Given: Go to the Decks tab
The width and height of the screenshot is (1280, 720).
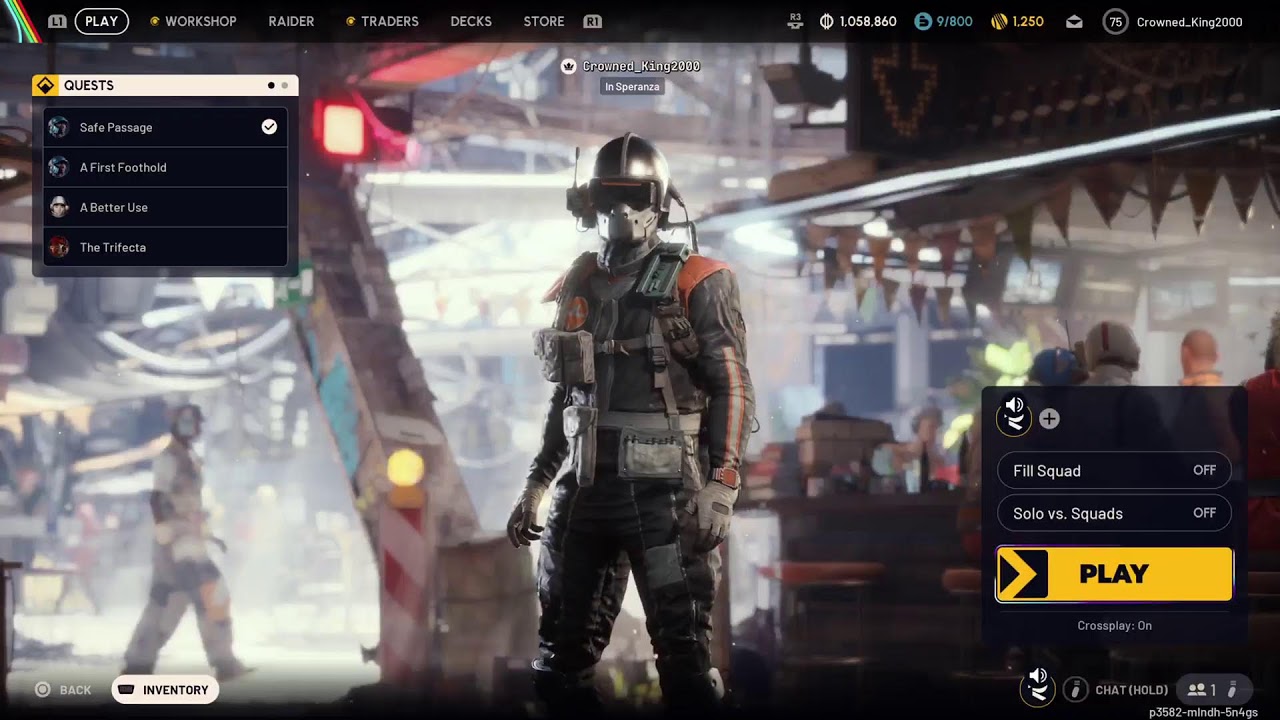Looking at the screenshot, I should tap(471, 21).
